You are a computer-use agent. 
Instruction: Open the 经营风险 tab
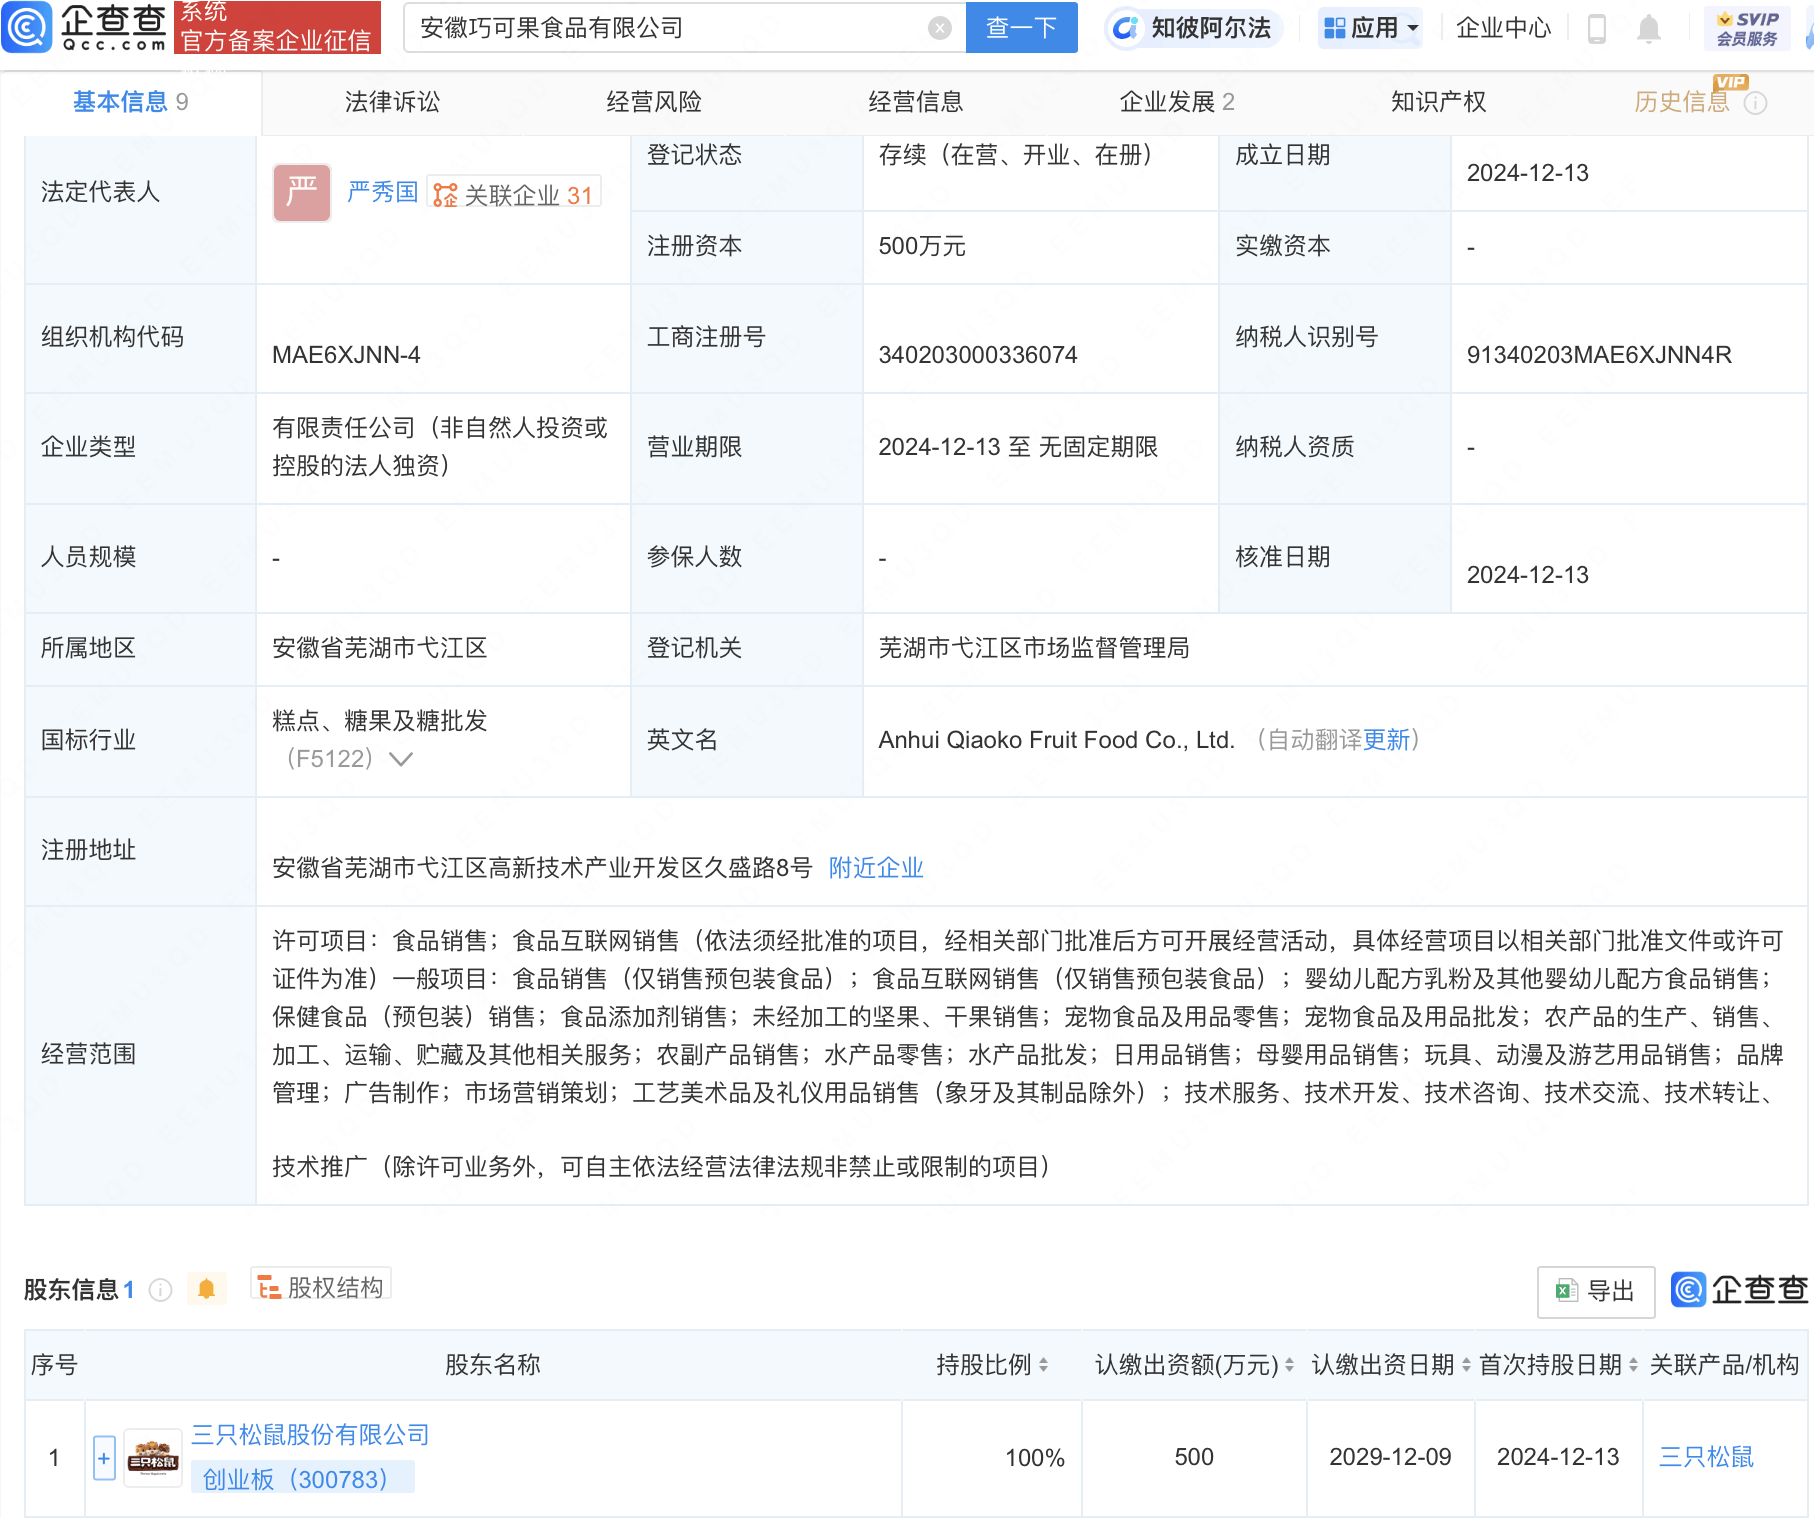(x=654, y=102)
